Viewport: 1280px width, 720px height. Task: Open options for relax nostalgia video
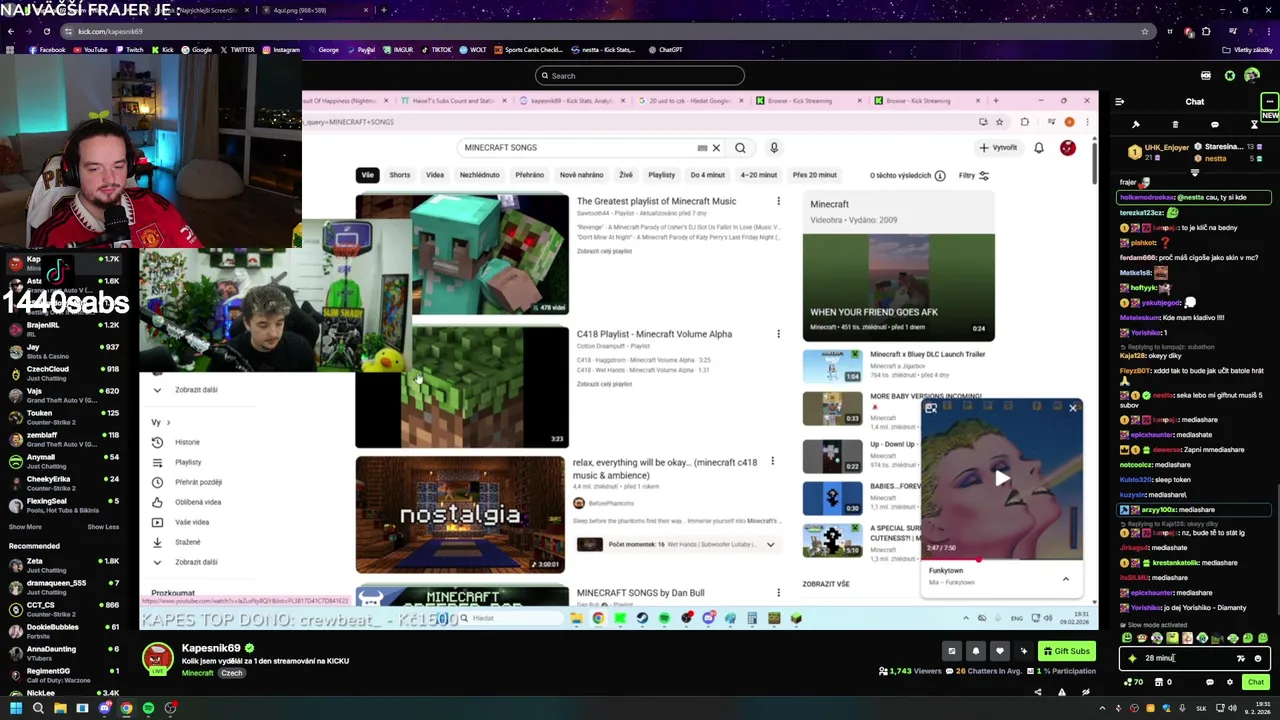[x=772, y=462]
